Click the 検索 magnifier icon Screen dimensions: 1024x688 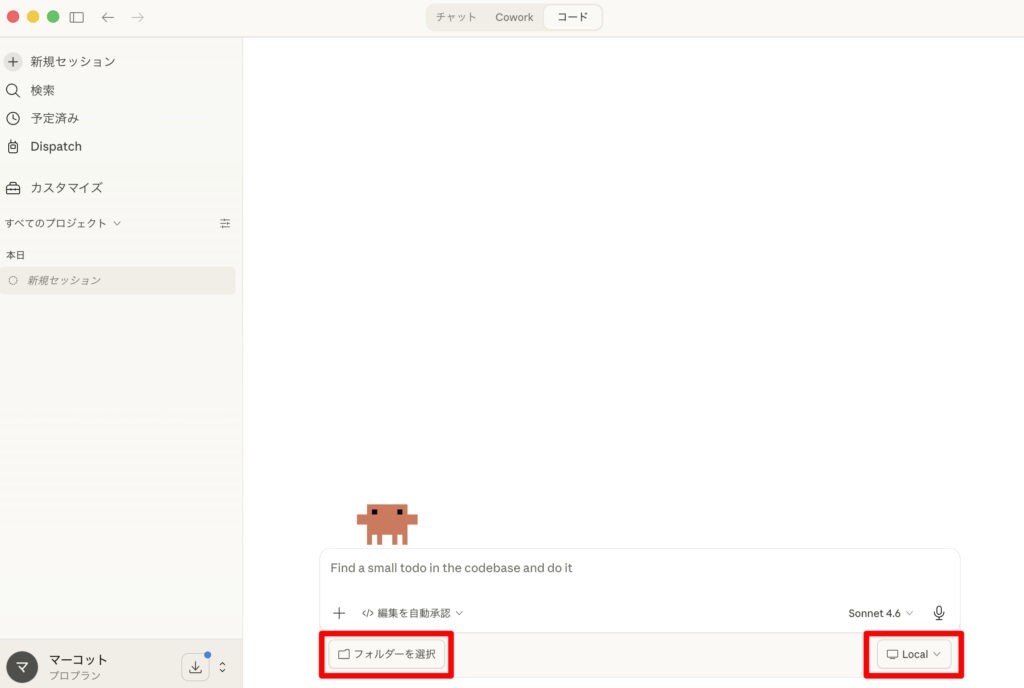[13, 90]
